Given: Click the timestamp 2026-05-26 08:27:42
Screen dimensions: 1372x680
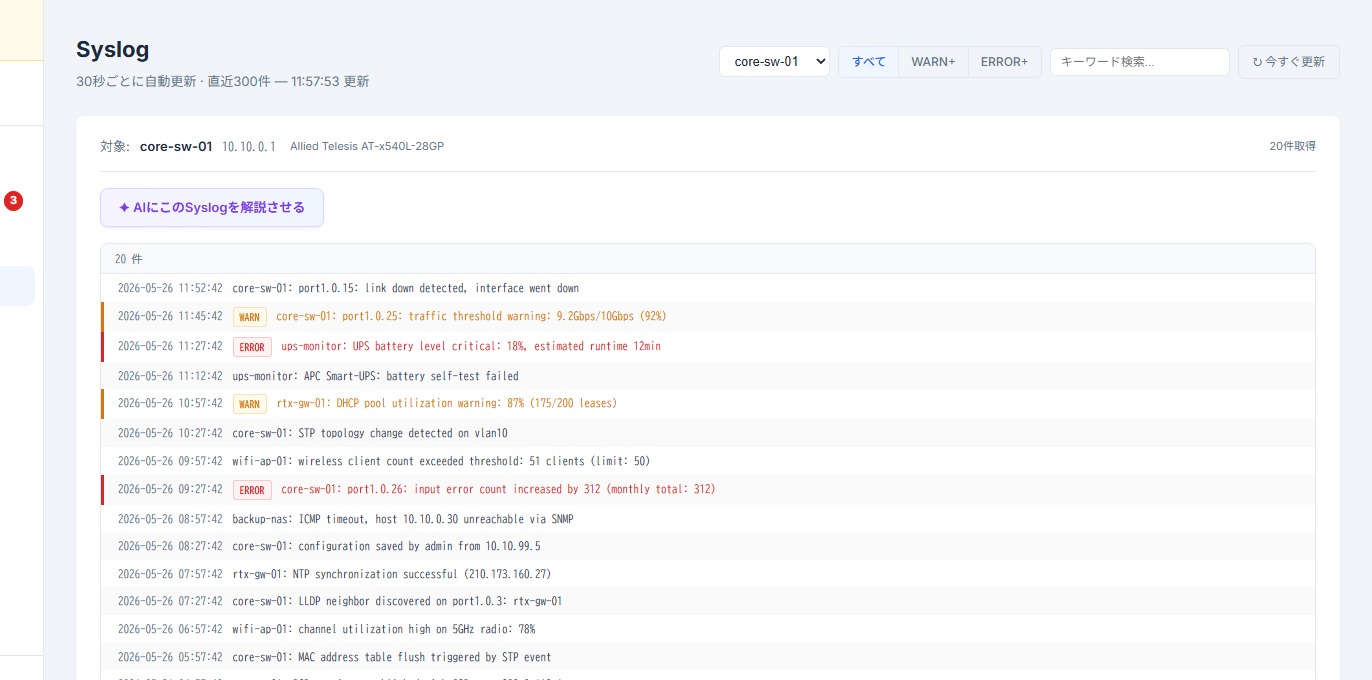Looking at the screenshot, I should [x=170, y=546].
